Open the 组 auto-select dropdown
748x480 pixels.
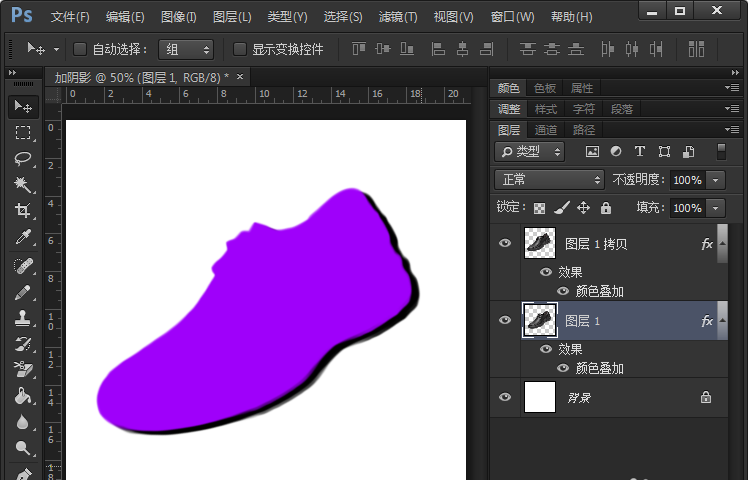(187, 49)
